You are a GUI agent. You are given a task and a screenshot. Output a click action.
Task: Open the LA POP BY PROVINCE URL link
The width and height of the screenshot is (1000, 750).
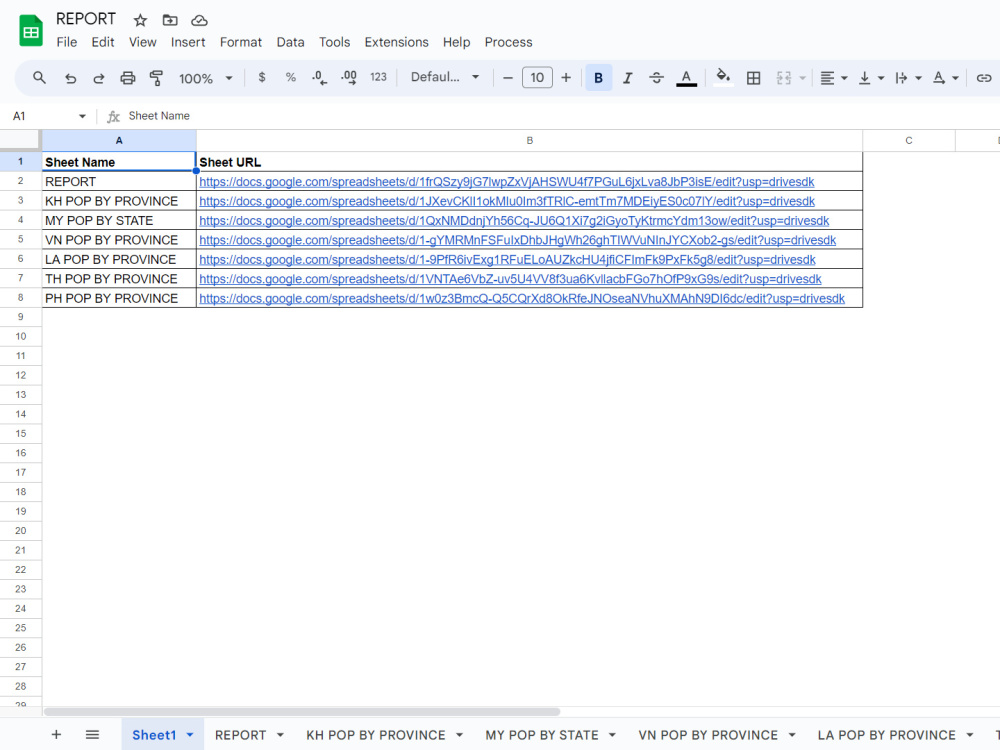pyautogui.click(x=507, y=260)
